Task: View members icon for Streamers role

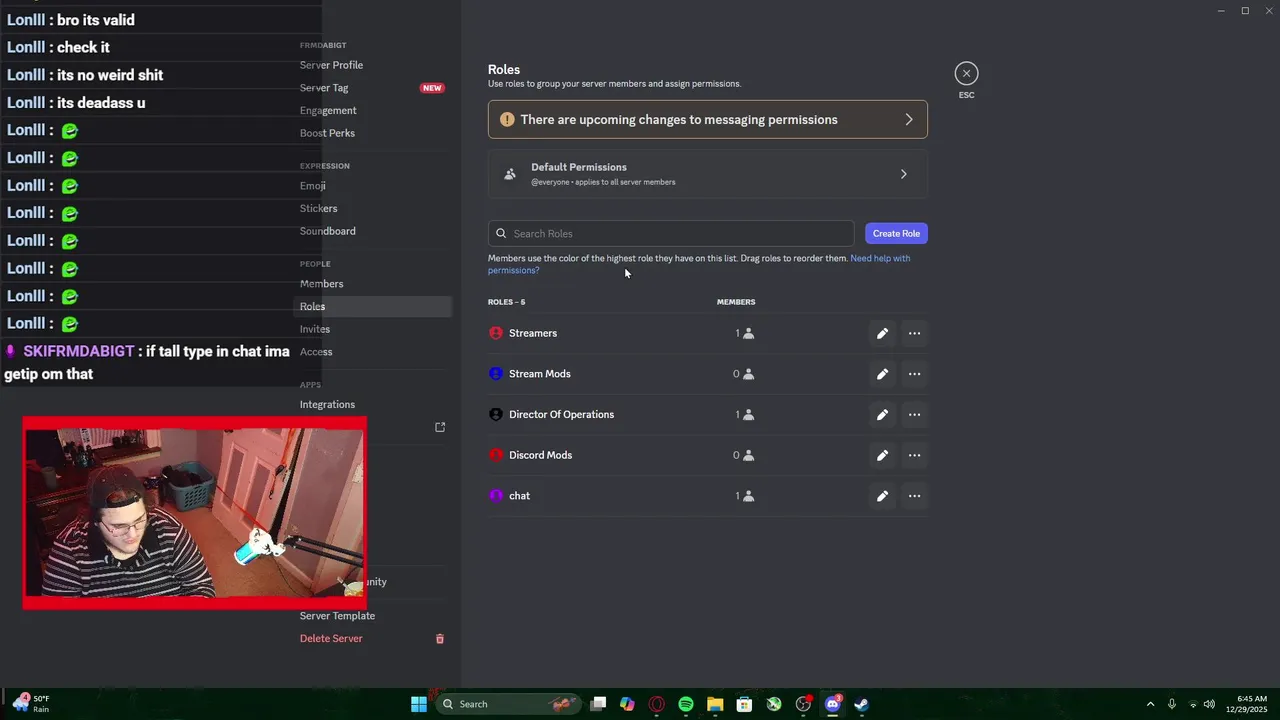Action: (748, 334)
